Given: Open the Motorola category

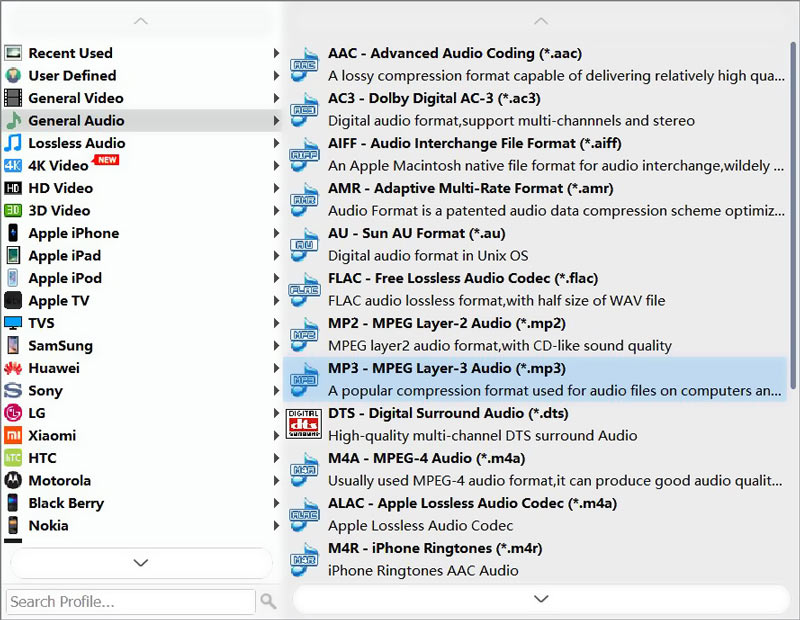Looking at the screenshot, I should 142,480.
